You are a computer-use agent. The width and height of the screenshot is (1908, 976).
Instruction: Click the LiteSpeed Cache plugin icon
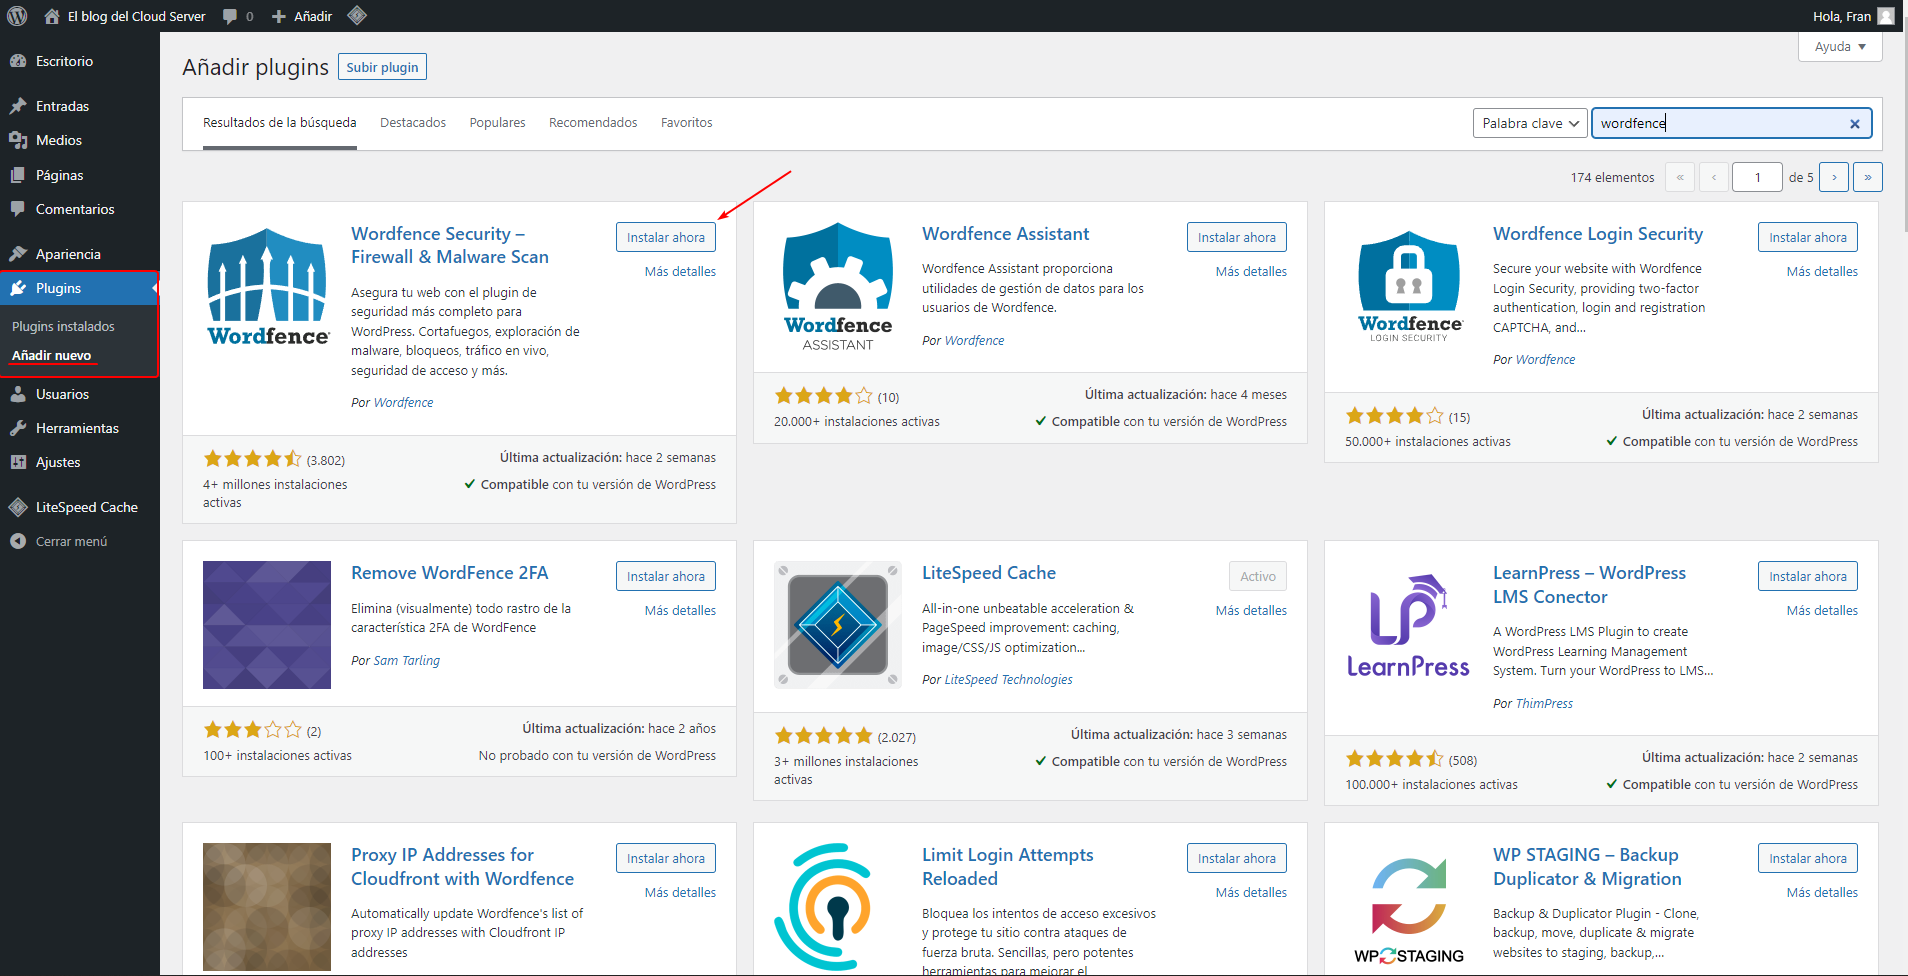click(838, 625)
